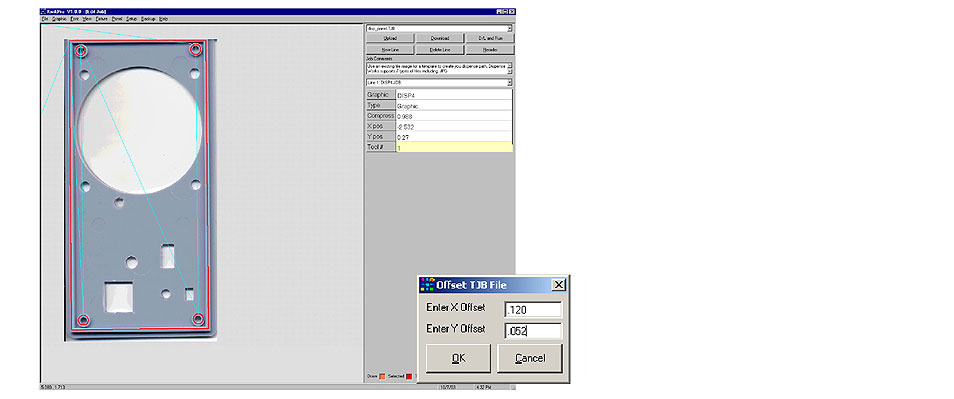The width and height of the screenshot is (954, 399).
Task: Select bottom-right red circle dispense point
Action: pos(197,318)
